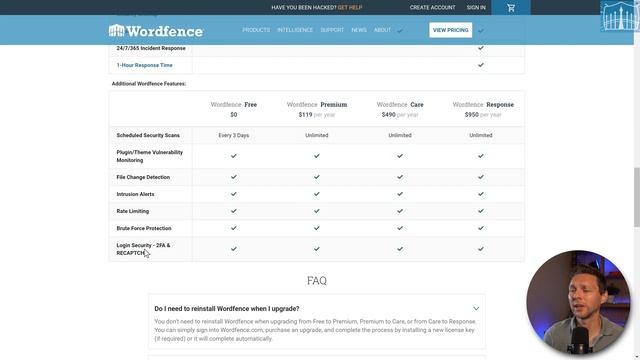Click the 'FAQ' heading
This screenshot has height=360, width=640.
click(317, 280)
